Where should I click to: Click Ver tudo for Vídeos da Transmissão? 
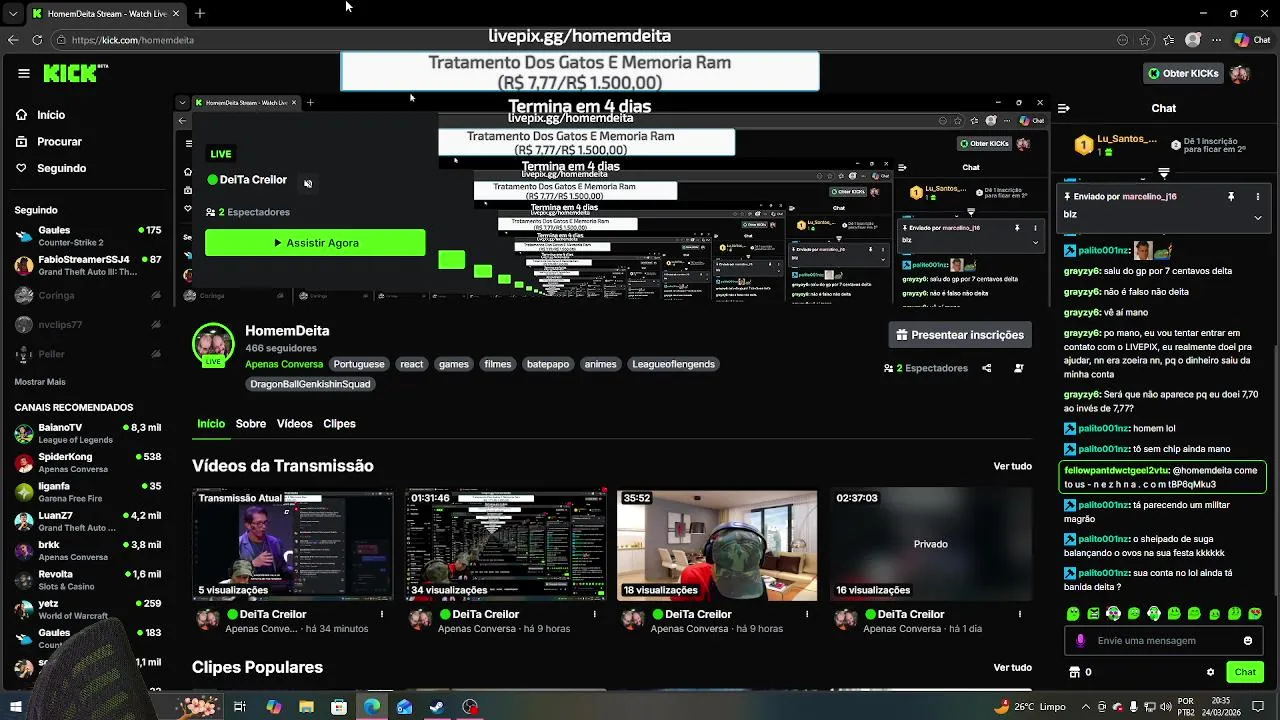tap(1012, 466)
